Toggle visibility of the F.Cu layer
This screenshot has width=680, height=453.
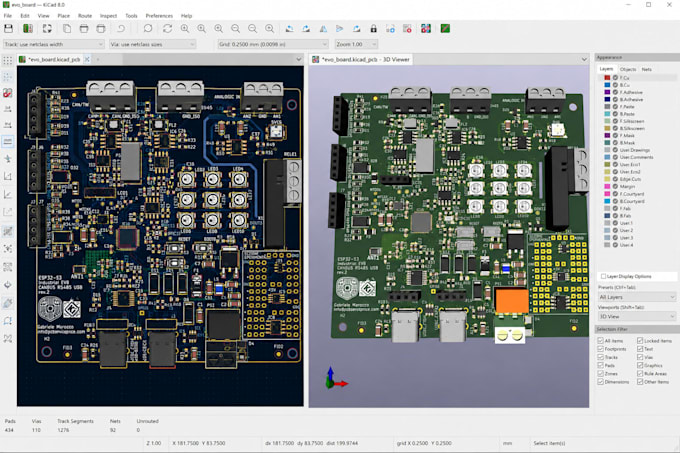tap(615, 78)
